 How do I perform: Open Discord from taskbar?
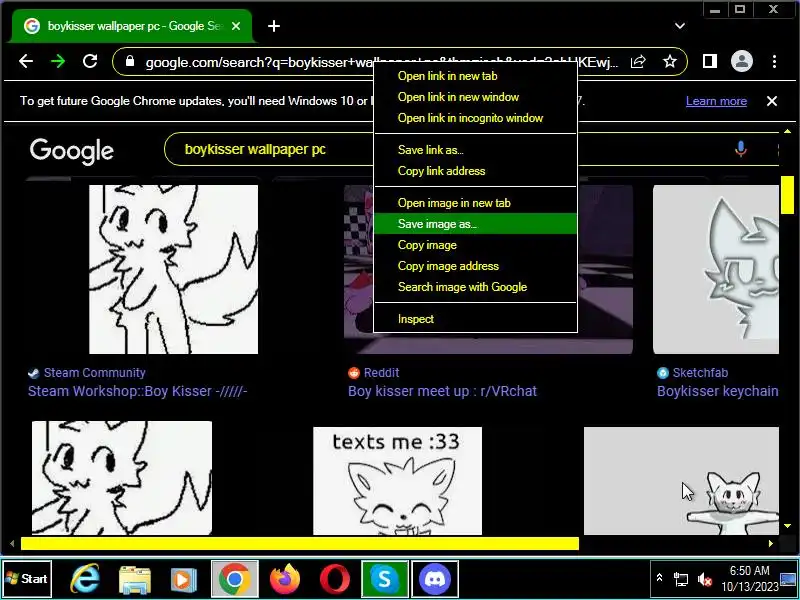pos(435,579)
